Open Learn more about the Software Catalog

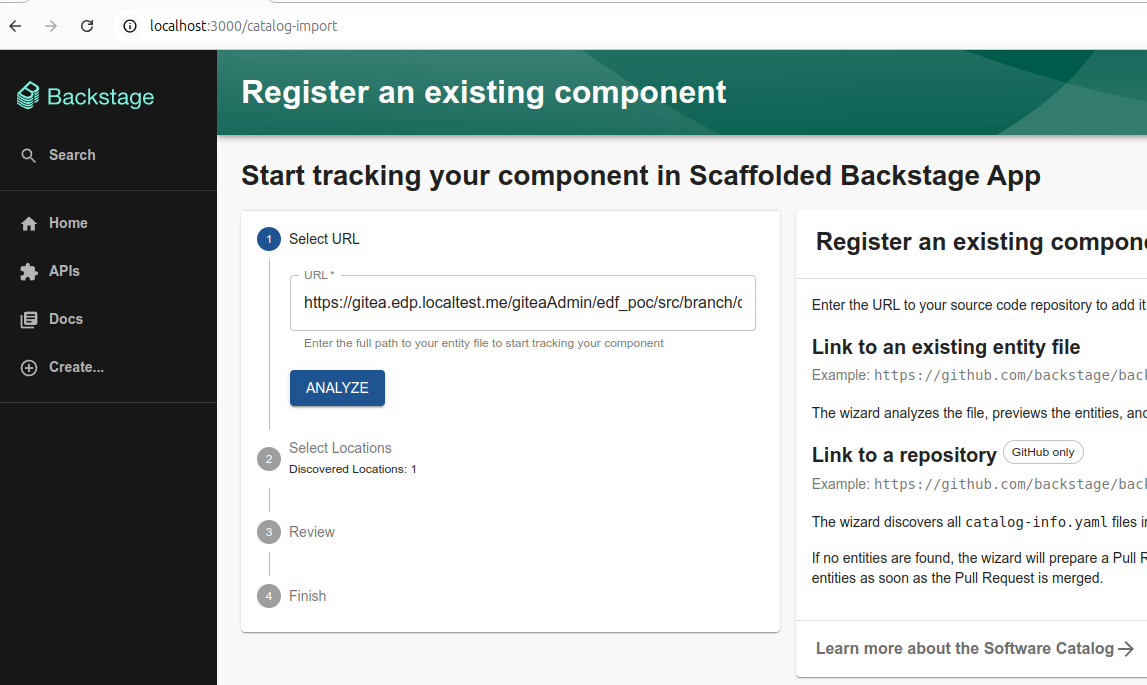coord(965,648)
